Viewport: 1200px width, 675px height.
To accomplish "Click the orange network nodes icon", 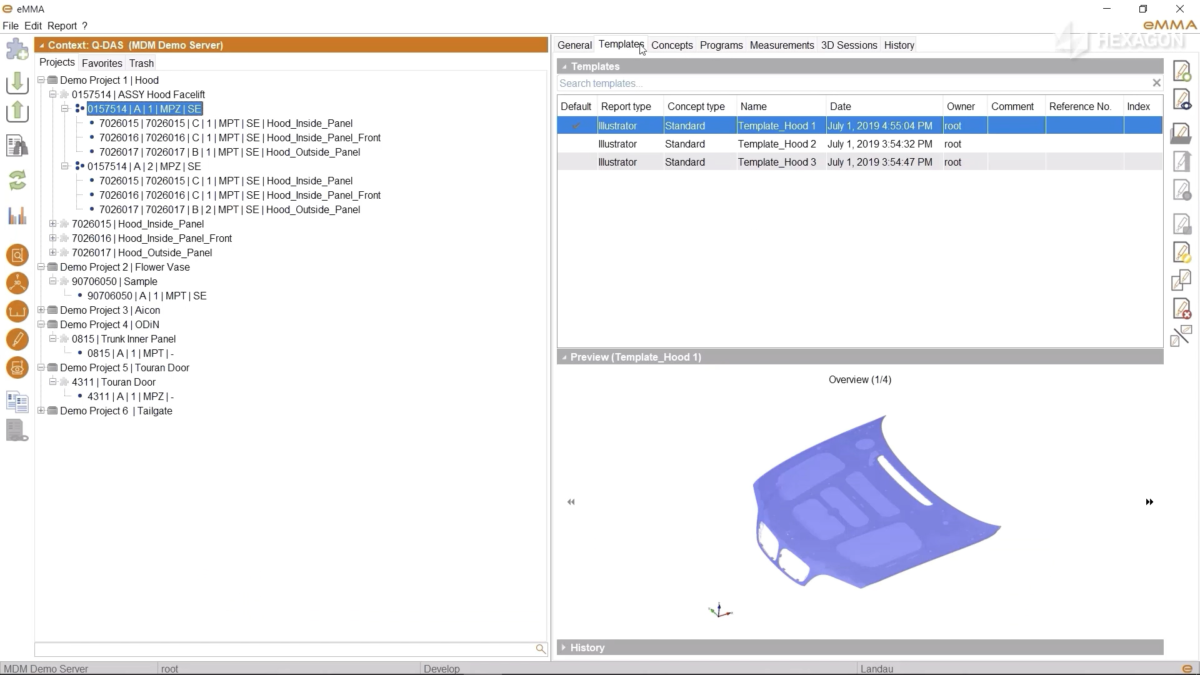I will (17, 283).
